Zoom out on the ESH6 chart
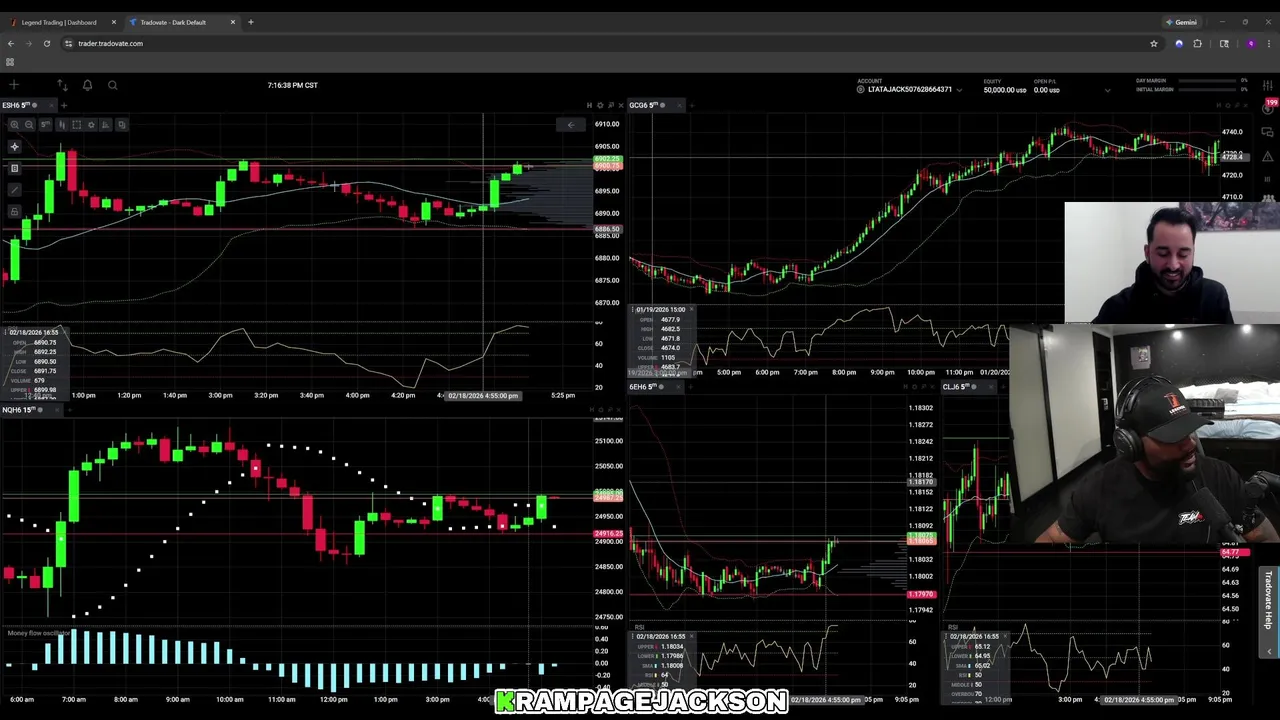The image size is (1280, 720). point(29,124)
